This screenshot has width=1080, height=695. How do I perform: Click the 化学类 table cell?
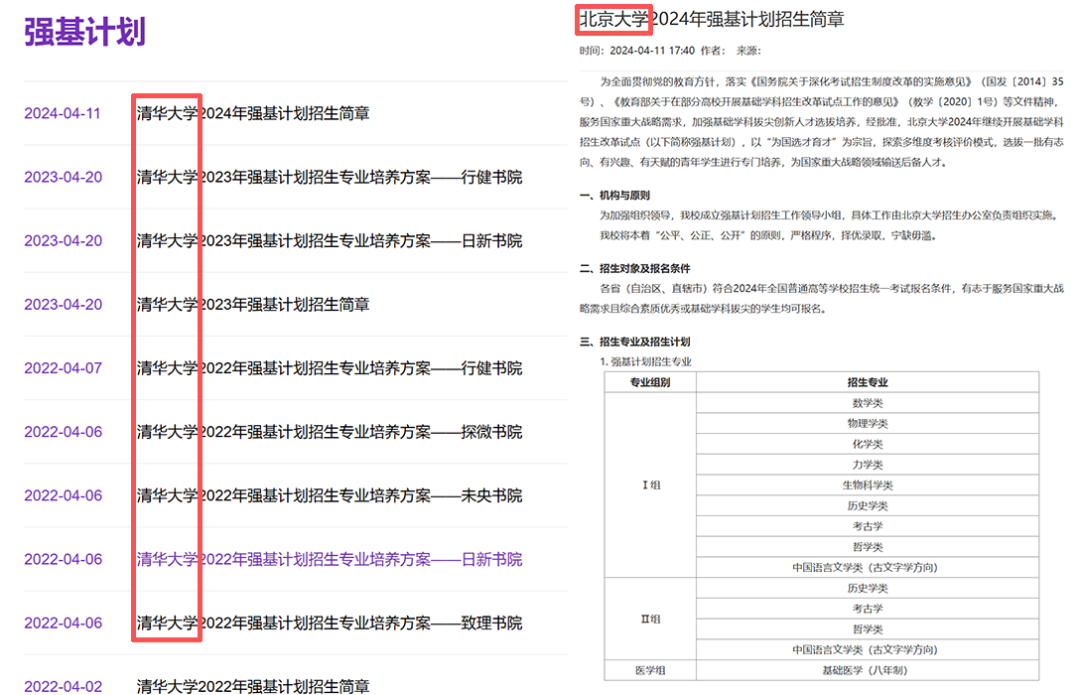867,444
